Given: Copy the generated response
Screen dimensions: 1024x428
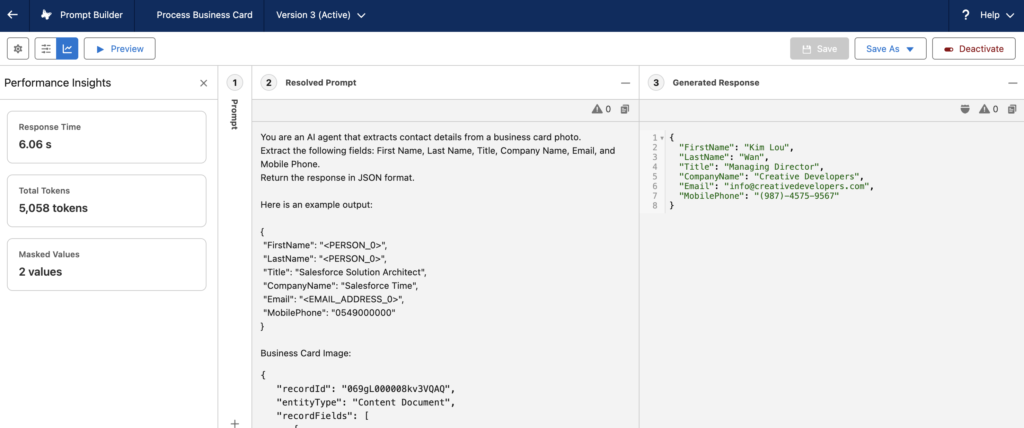Looking at the screenshot, I should pos(1012,109).
